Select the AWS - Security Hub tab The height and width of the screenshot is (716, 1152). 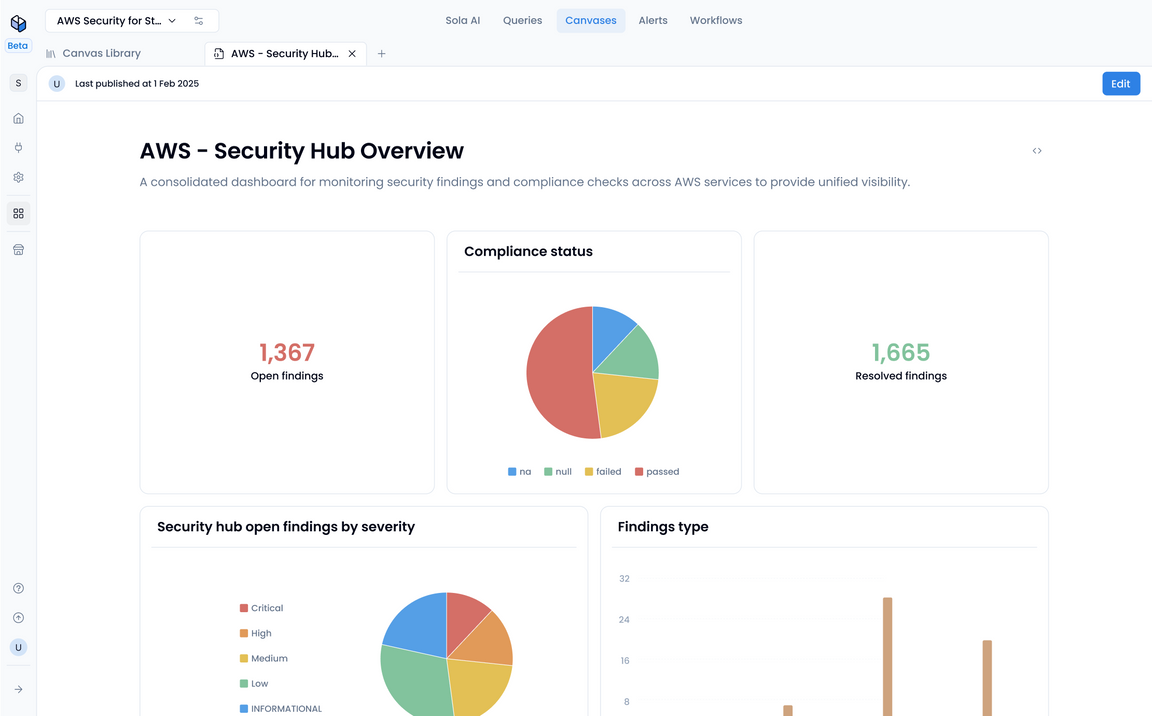[x=284, y=54]
